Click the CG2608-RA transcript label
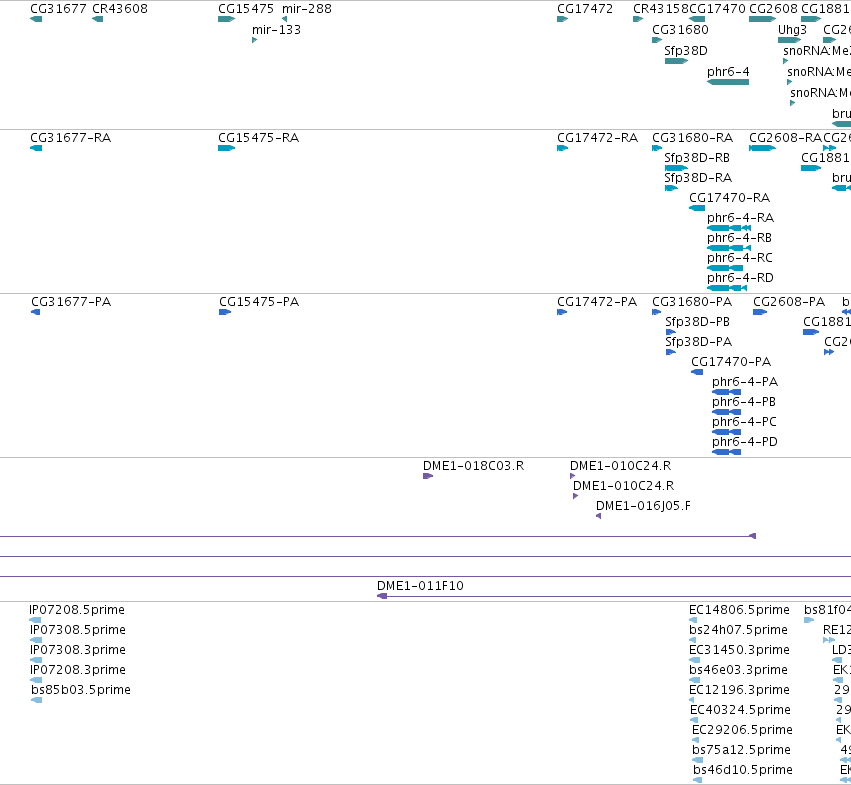Viewport: 851px width, 785px height. point(785,138)
